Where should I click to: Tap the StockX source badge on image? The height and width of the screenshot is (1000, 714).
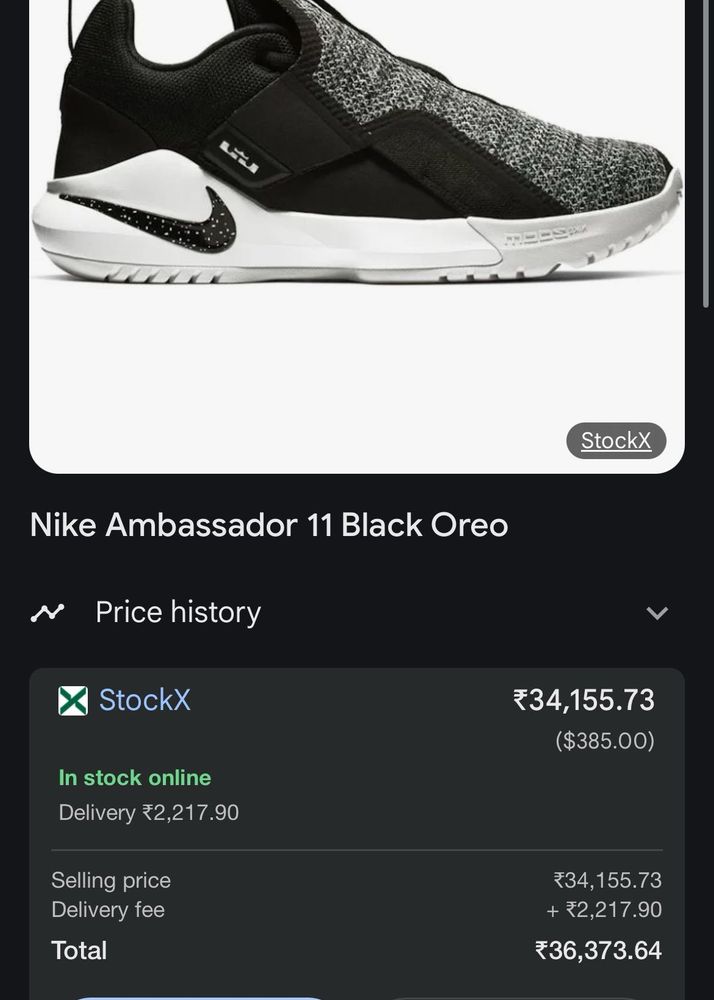pyautogui.click(x=615, y=441)
